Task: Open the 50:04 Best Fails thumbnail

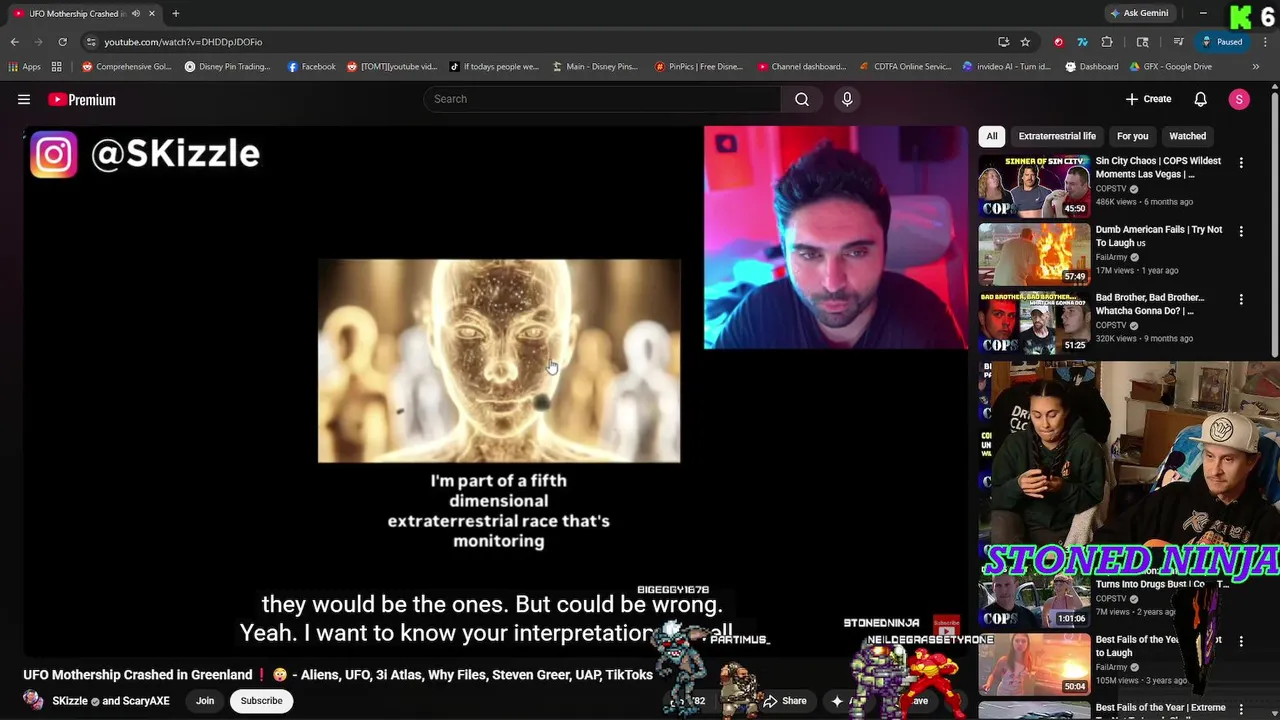Action: click(x=1034, y=664)
